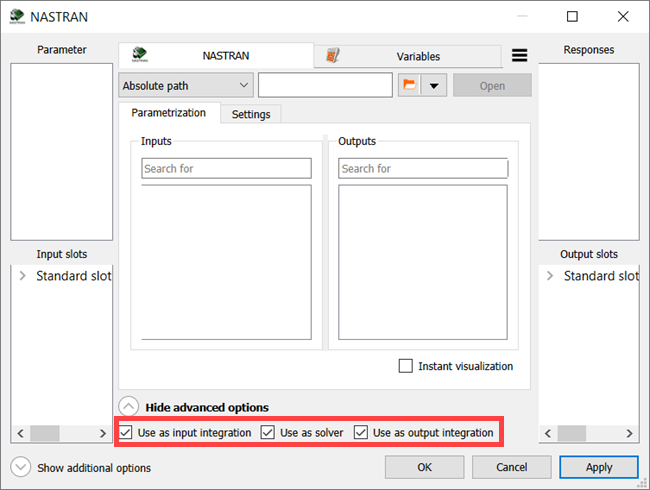
Task: Click the Input slots horizontal scrollbar thumb
Action: [x=45, y=434]
